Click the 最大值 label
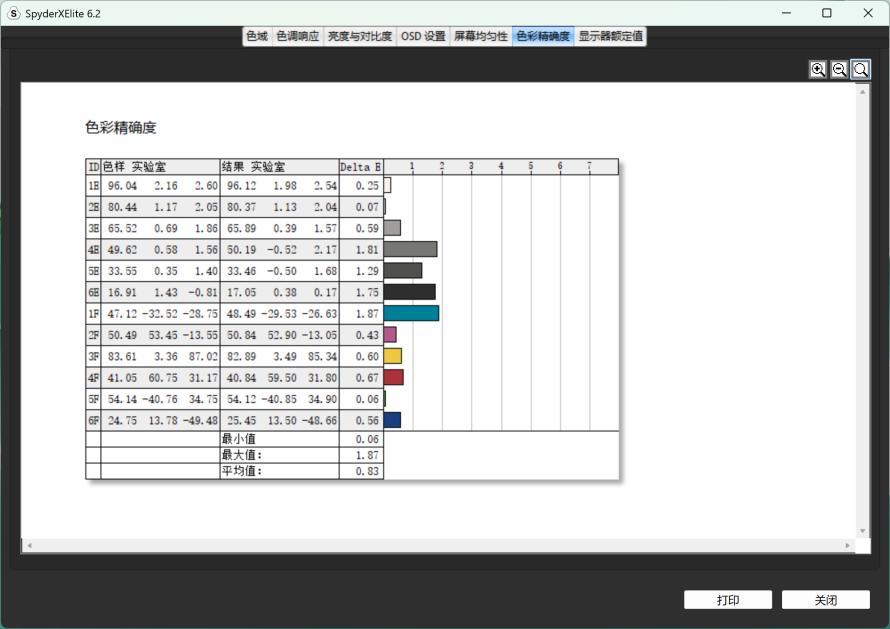The height and width of the screenshot is (629, 890). pos(241,455)
